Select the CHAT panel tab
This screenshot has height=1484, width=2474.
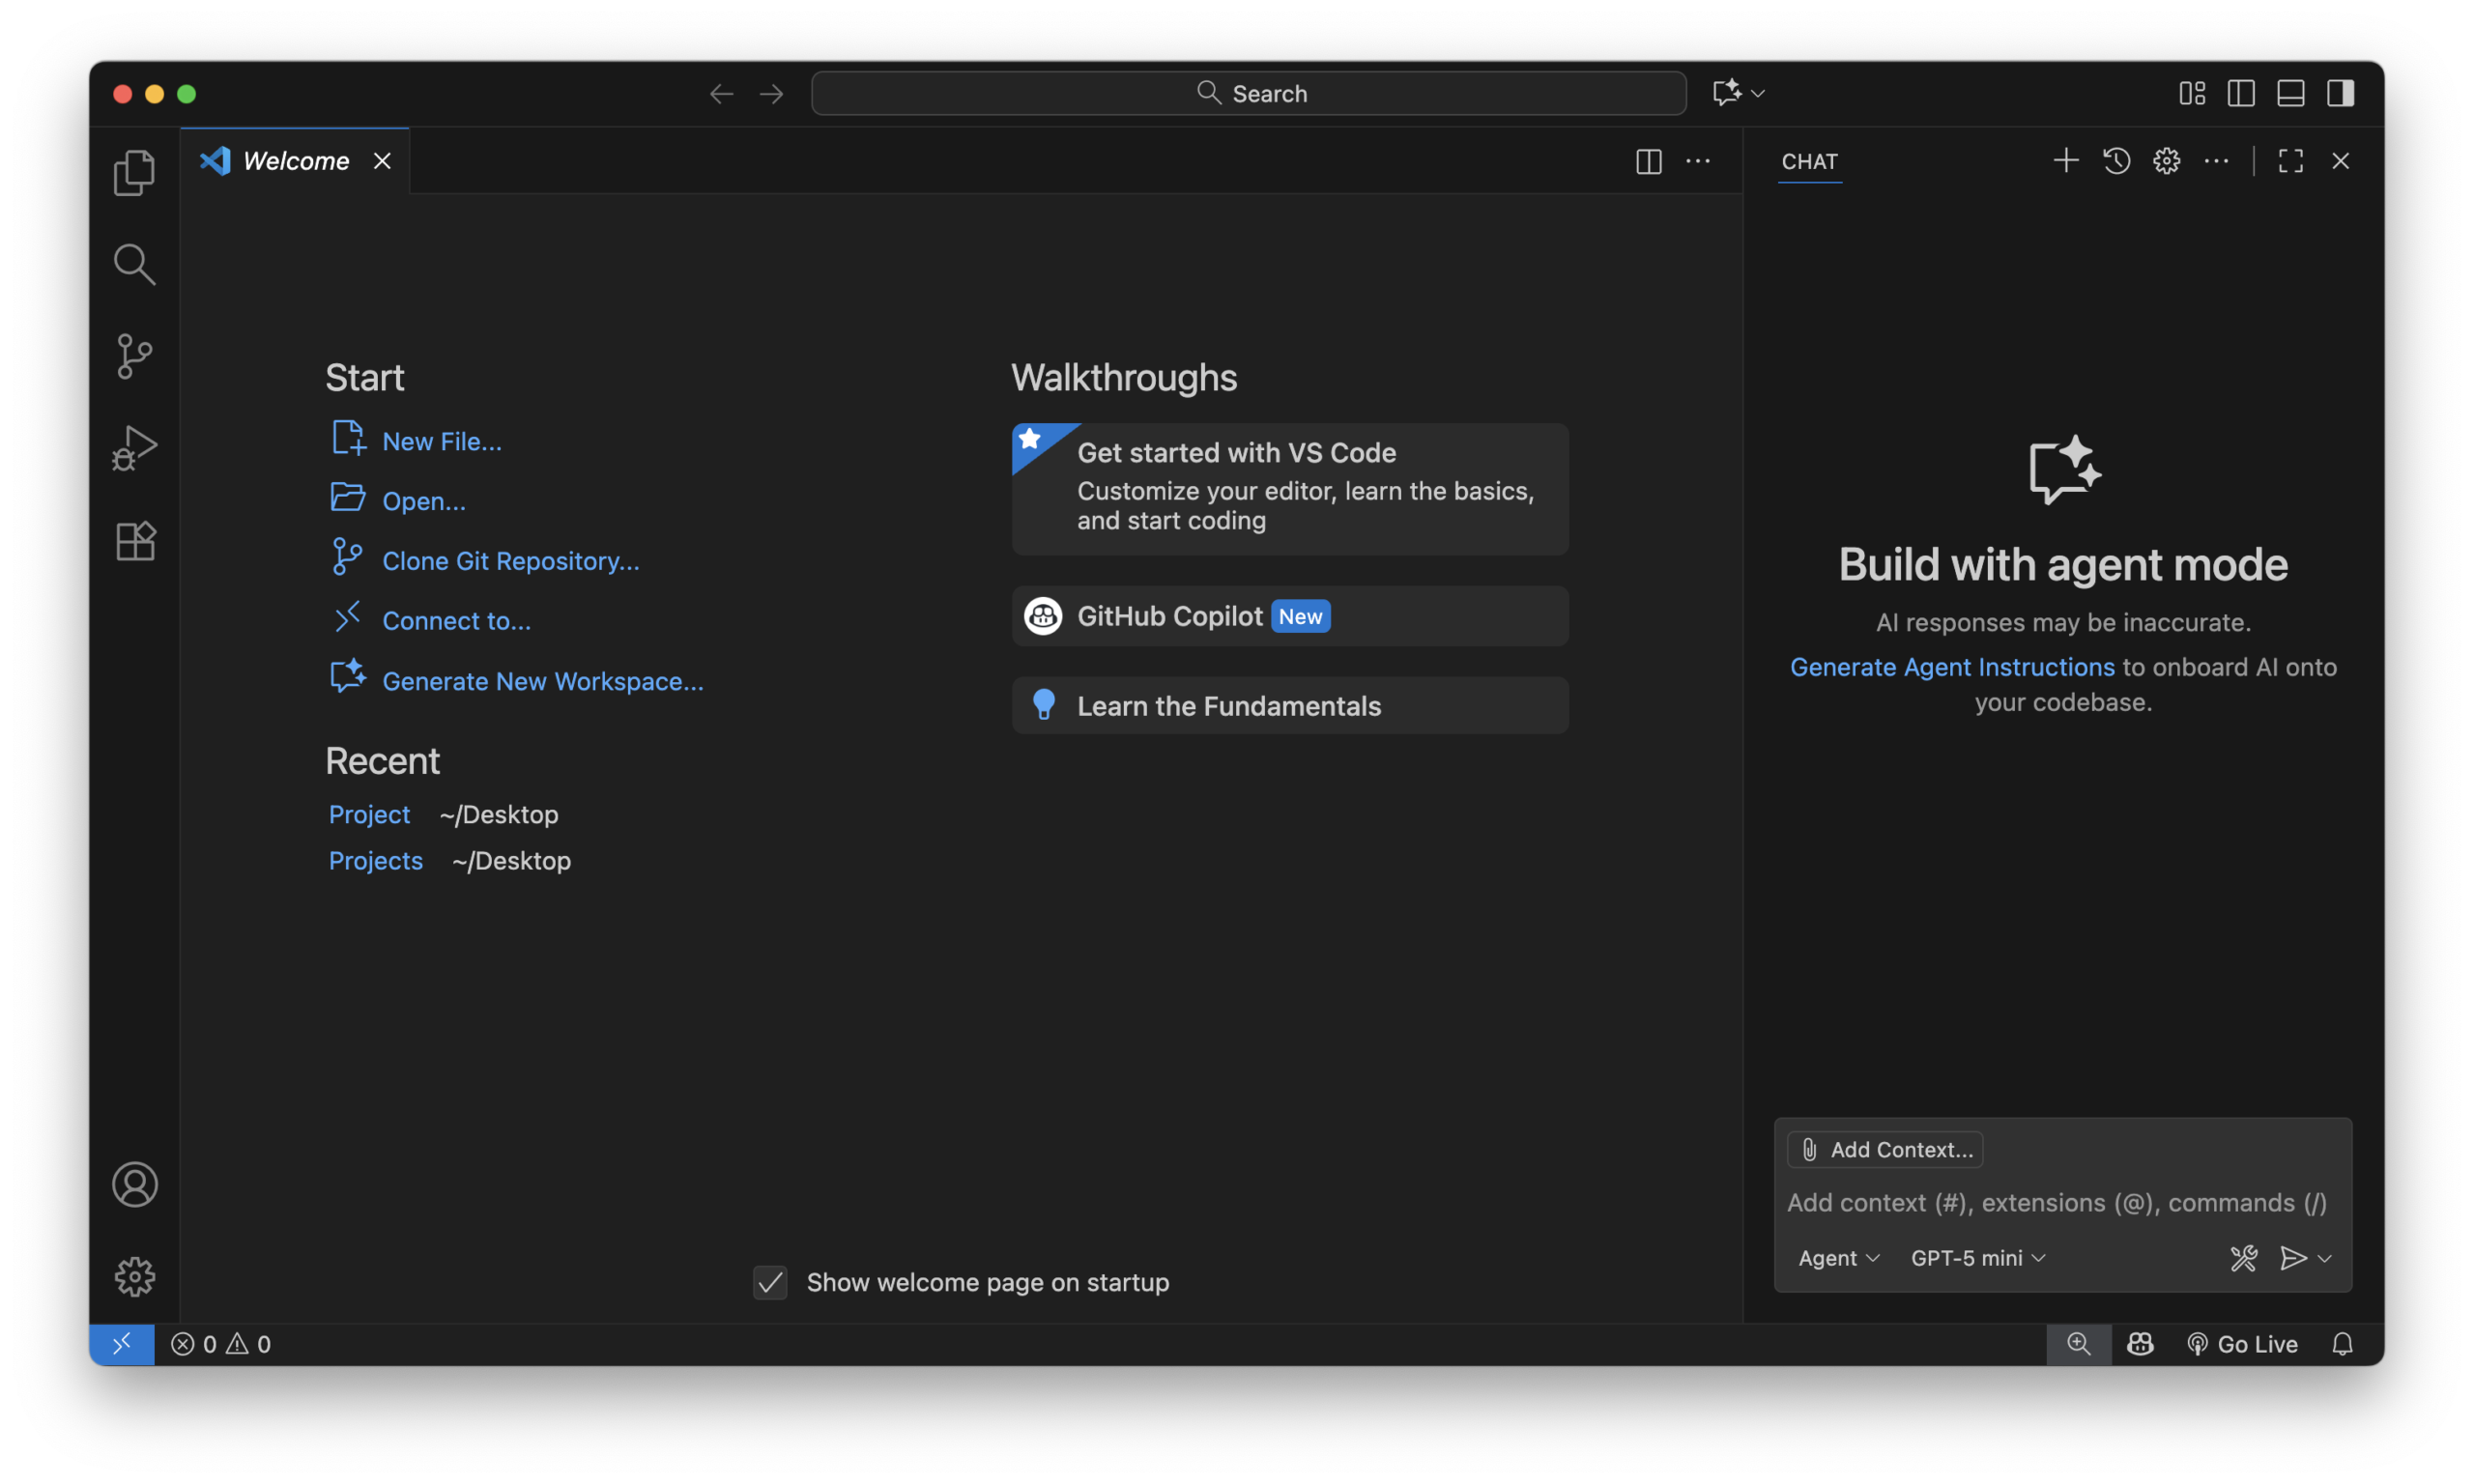[x=1809, y=161]
